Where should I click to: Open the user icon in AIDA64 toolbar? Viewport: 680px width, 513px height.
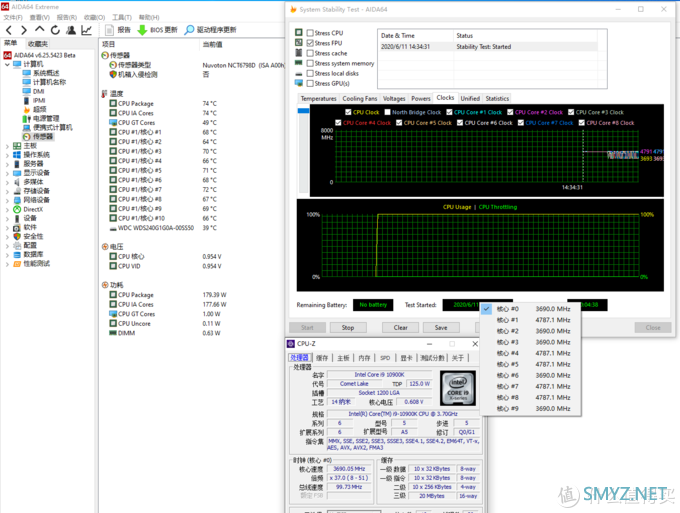71,30
